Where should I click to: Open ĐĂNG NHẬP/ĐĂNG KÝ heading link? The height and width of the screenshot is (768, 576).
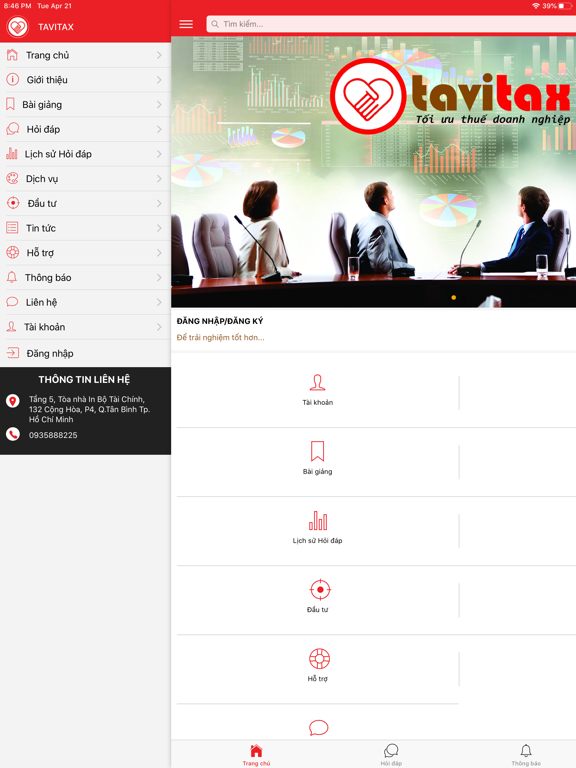(220, 321)
